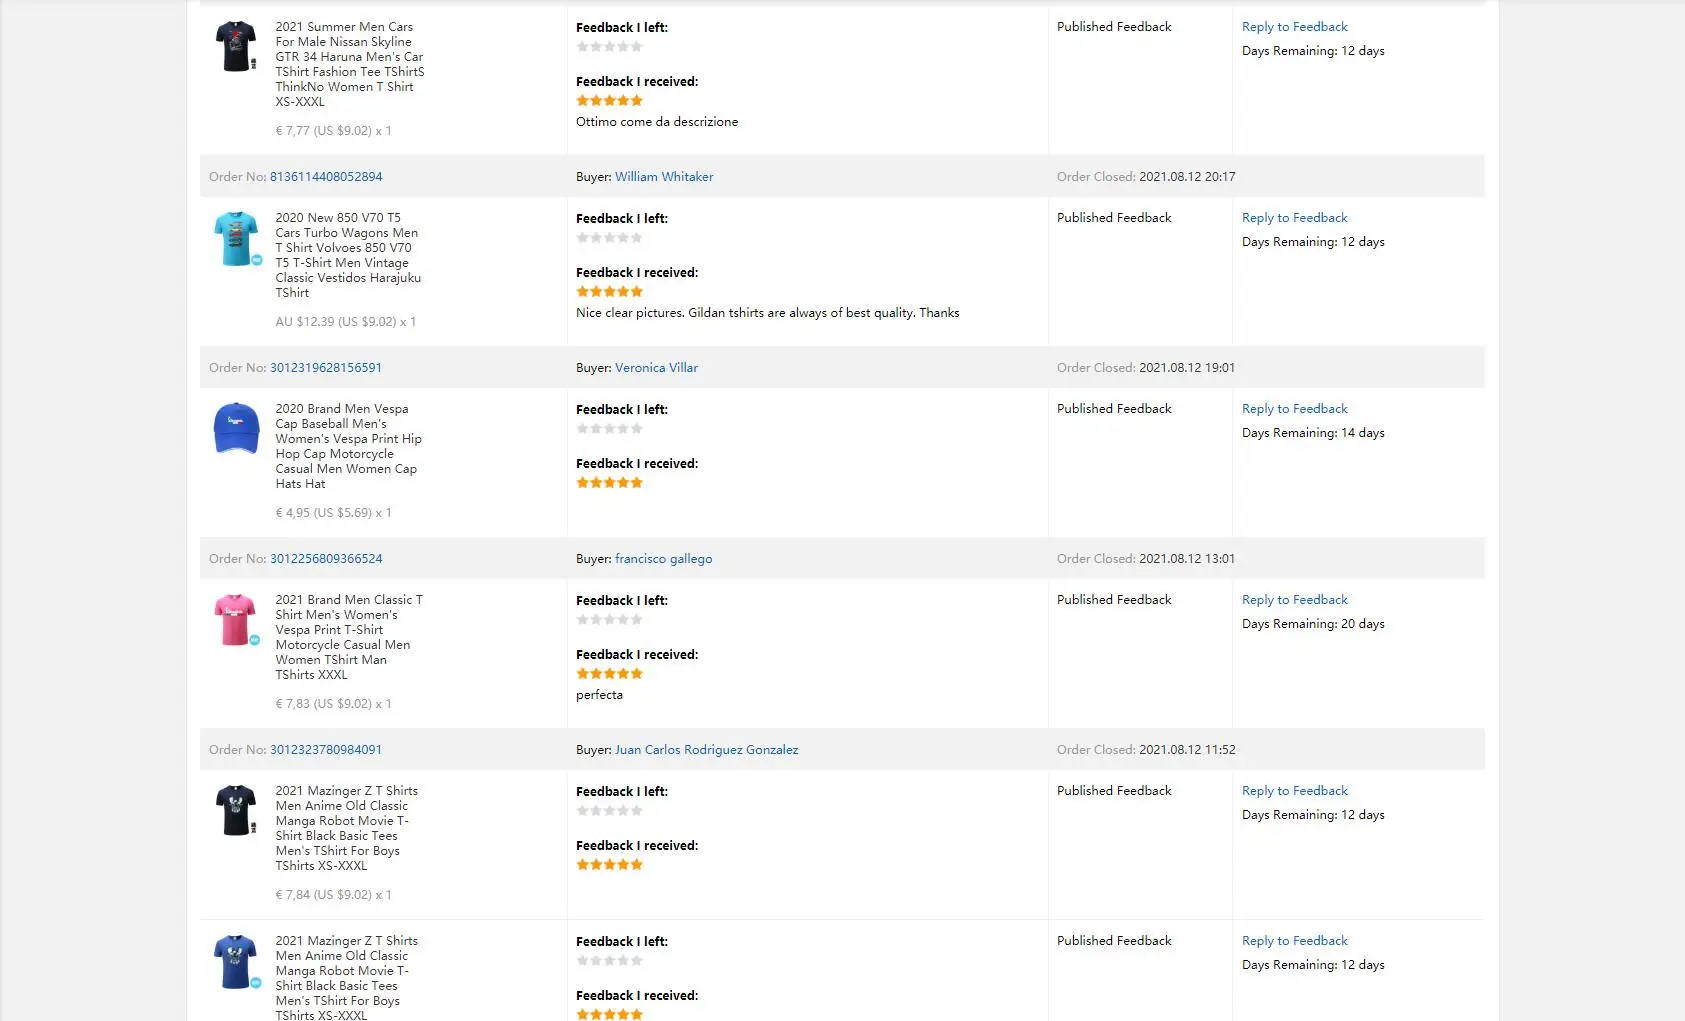The width and height of the screenshot is (1685, 1021).
Task: Open the blue Vespa baseball cap thumbnail
Action: pyautogui.click(x=236, y=428)
